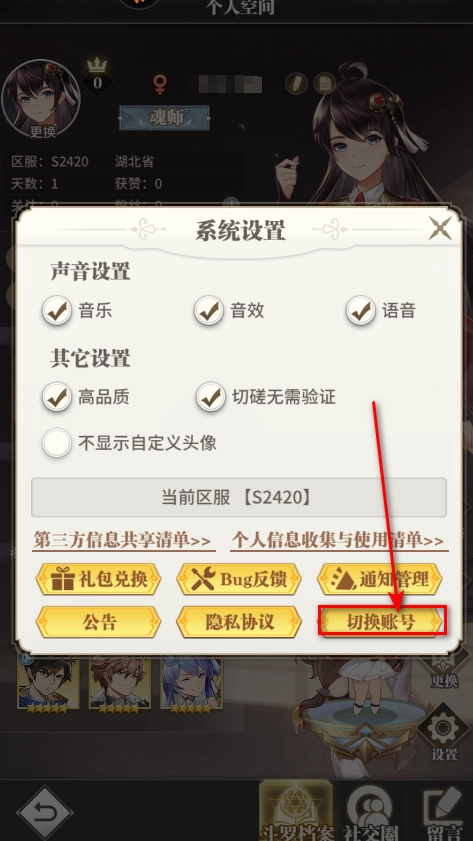Toggle the 音乐 checkbox
The image size is (473, 841).
(x=57, y=311)
